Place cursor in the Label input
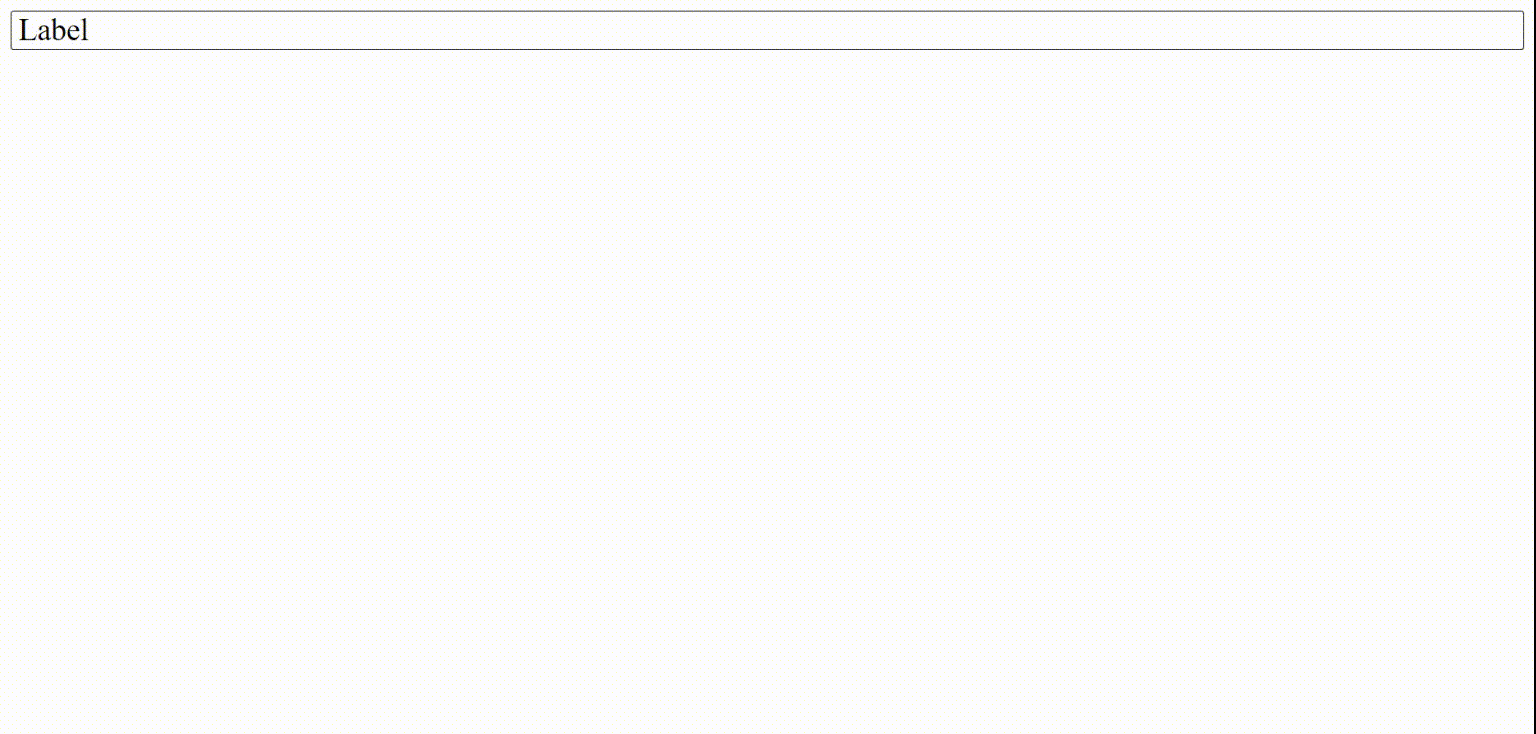 point(767,30)
